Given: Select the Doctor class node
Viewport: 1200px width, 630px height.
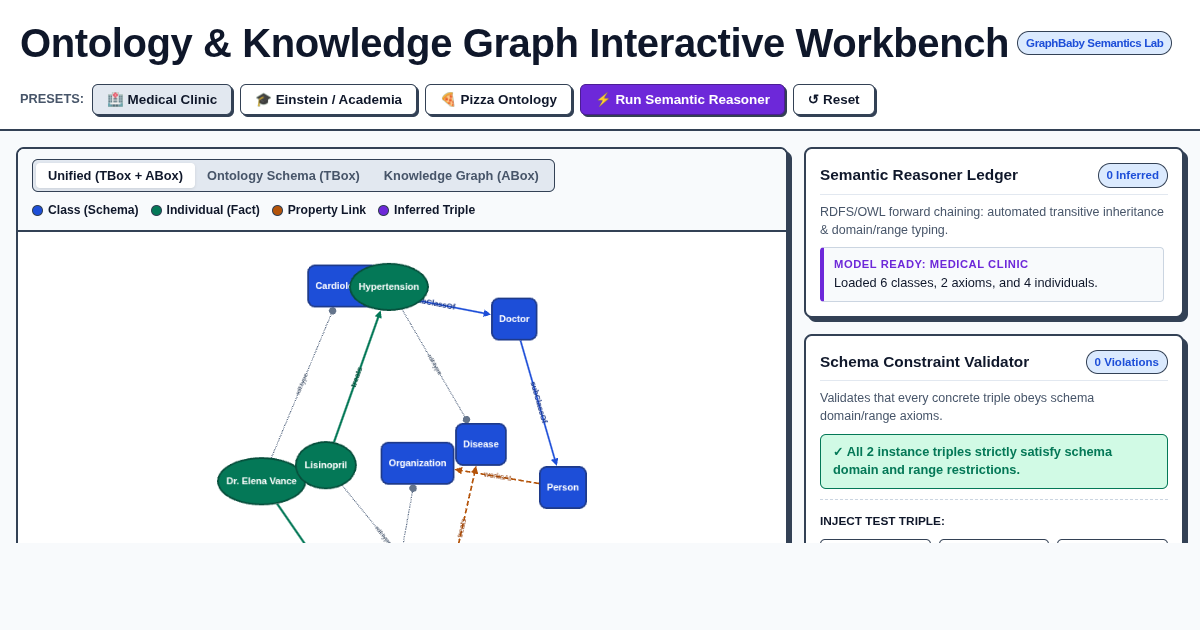Looking at the screenshot, I should pos(514,319).
